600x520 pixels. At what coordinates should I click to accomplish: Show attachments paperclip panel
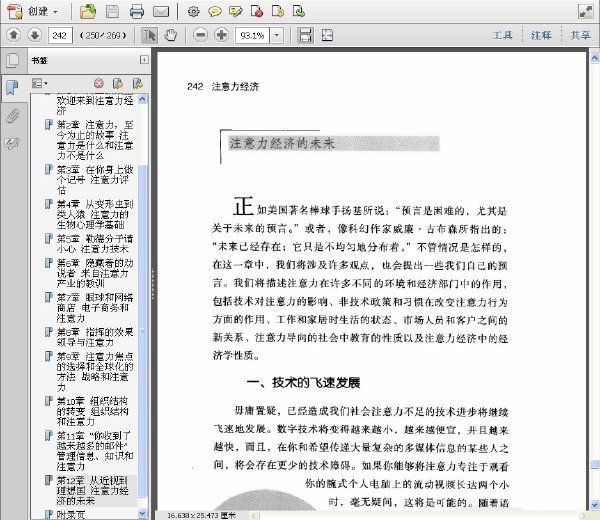(x=13, y=116)
